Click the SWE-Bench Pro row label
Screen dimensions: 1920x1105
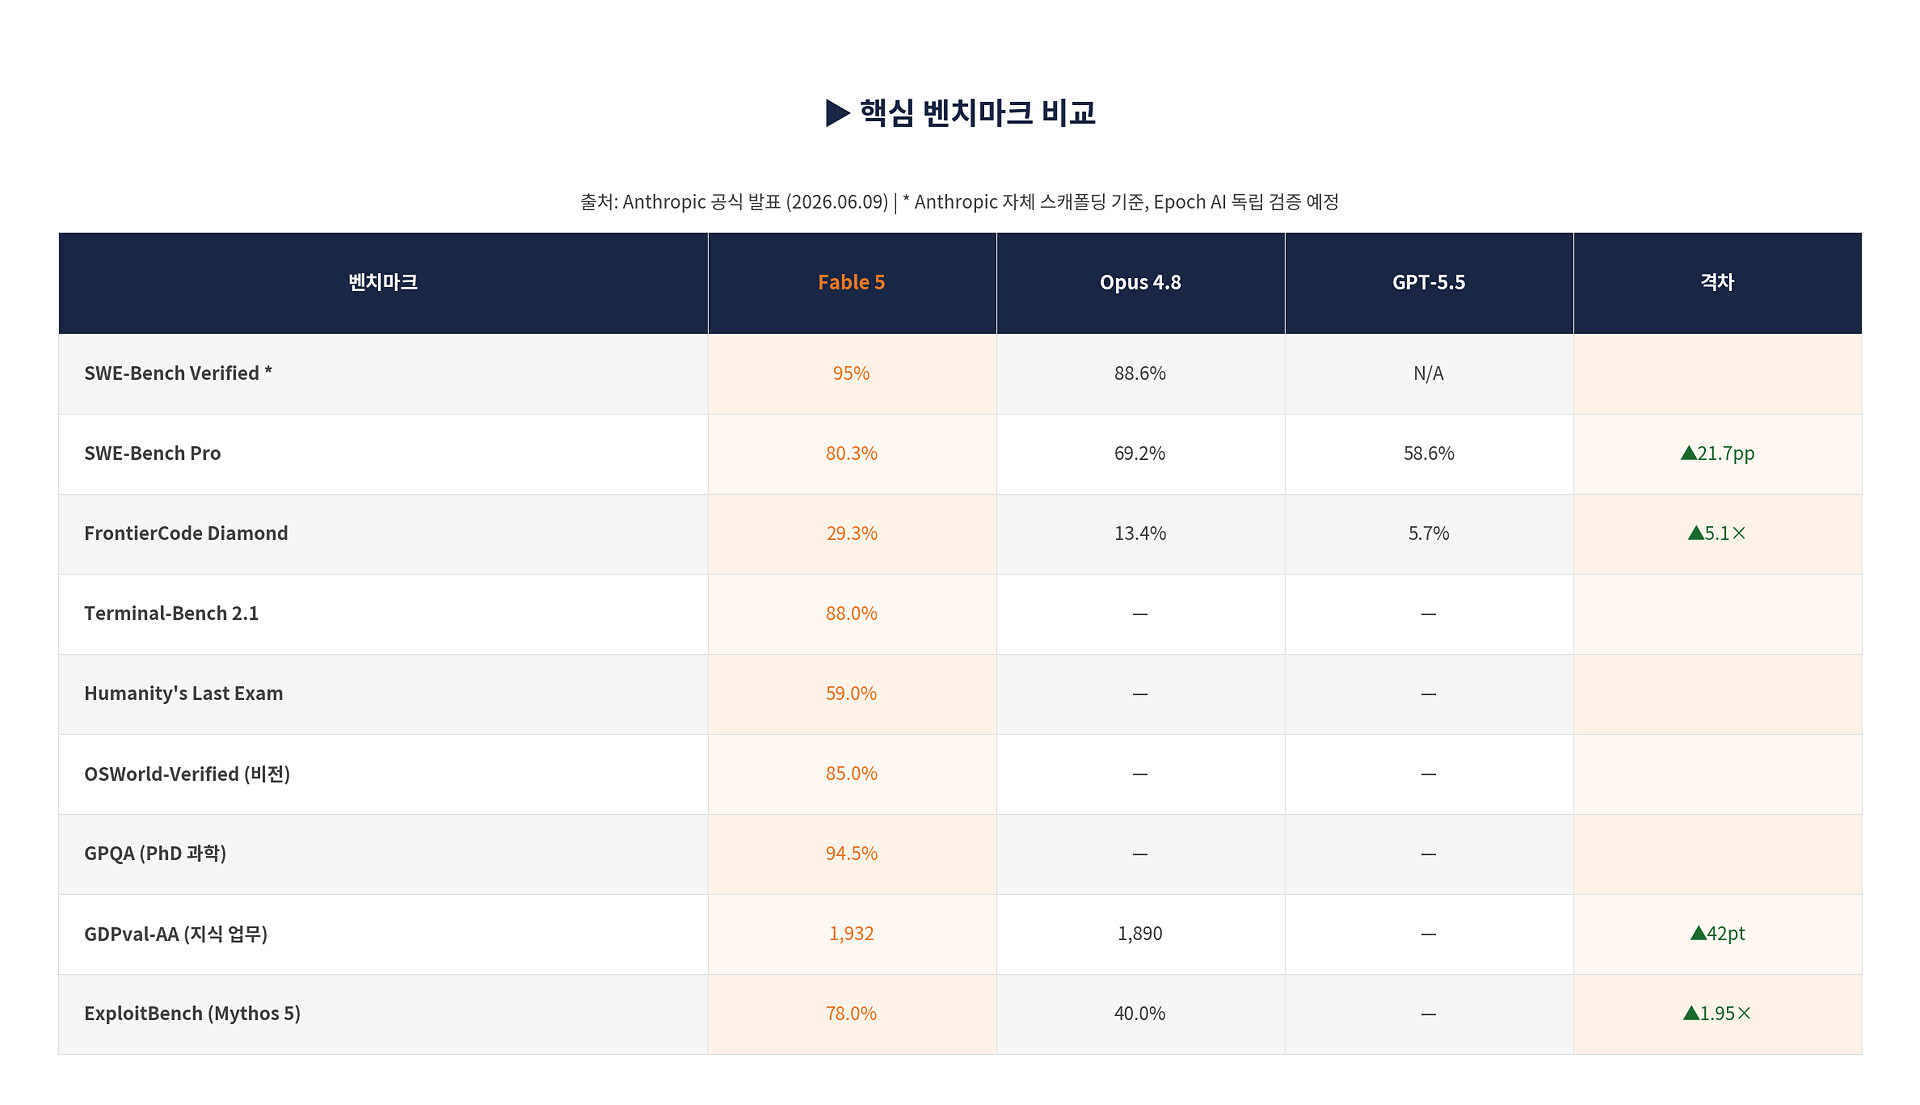(152, 453)
